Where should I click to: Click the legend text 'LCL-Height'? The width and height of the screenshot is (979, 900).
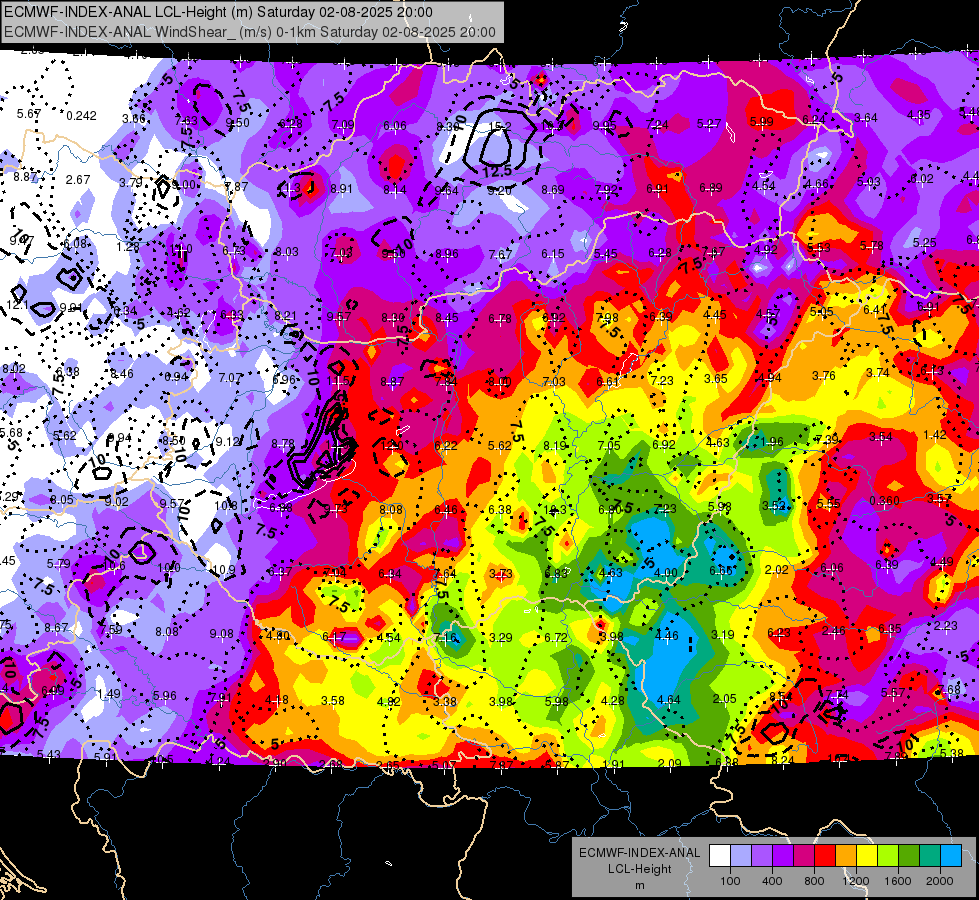tap(639, 869)
